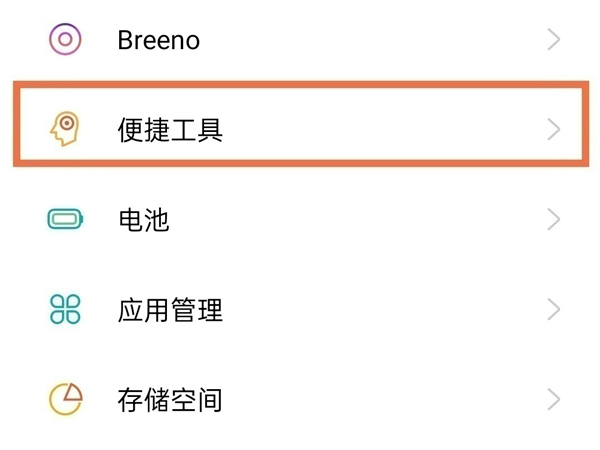
Task: Click the chevron beside 便捷工具
Action: 553,129
